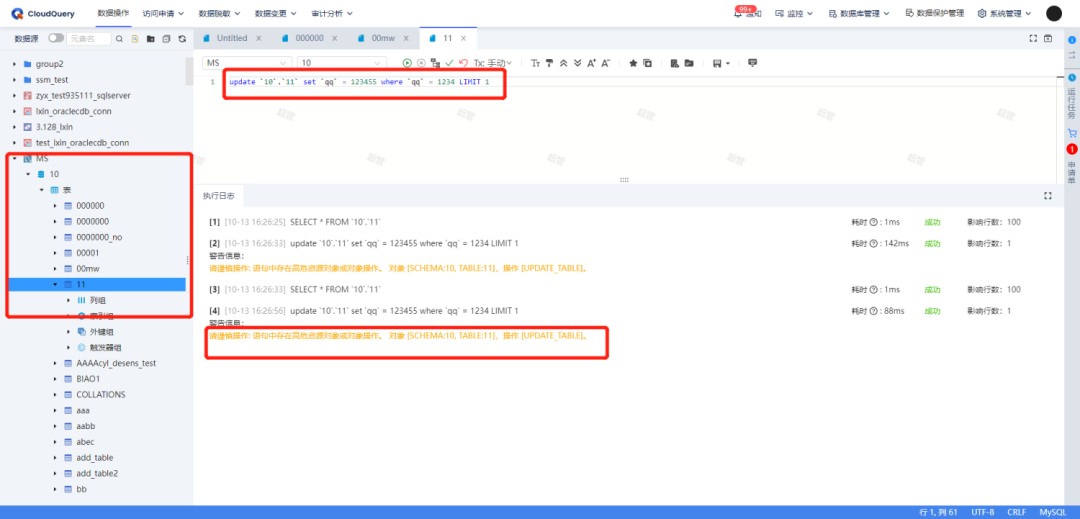Screen dimensions: 1080x519
Task: Maximize the execution log panel
Action: pyautogui.click(x=1048, y=195)
